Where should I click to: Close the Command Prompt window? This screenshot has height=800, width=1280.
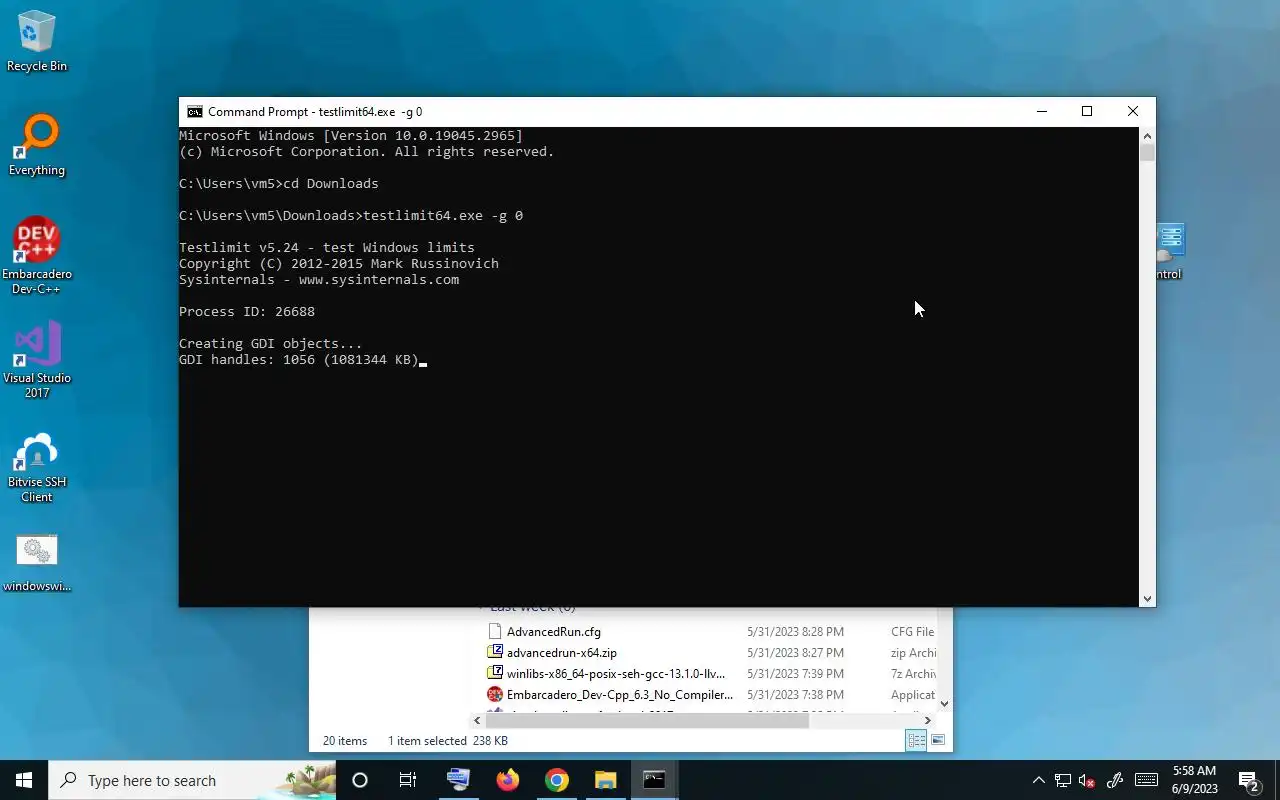1133,112
